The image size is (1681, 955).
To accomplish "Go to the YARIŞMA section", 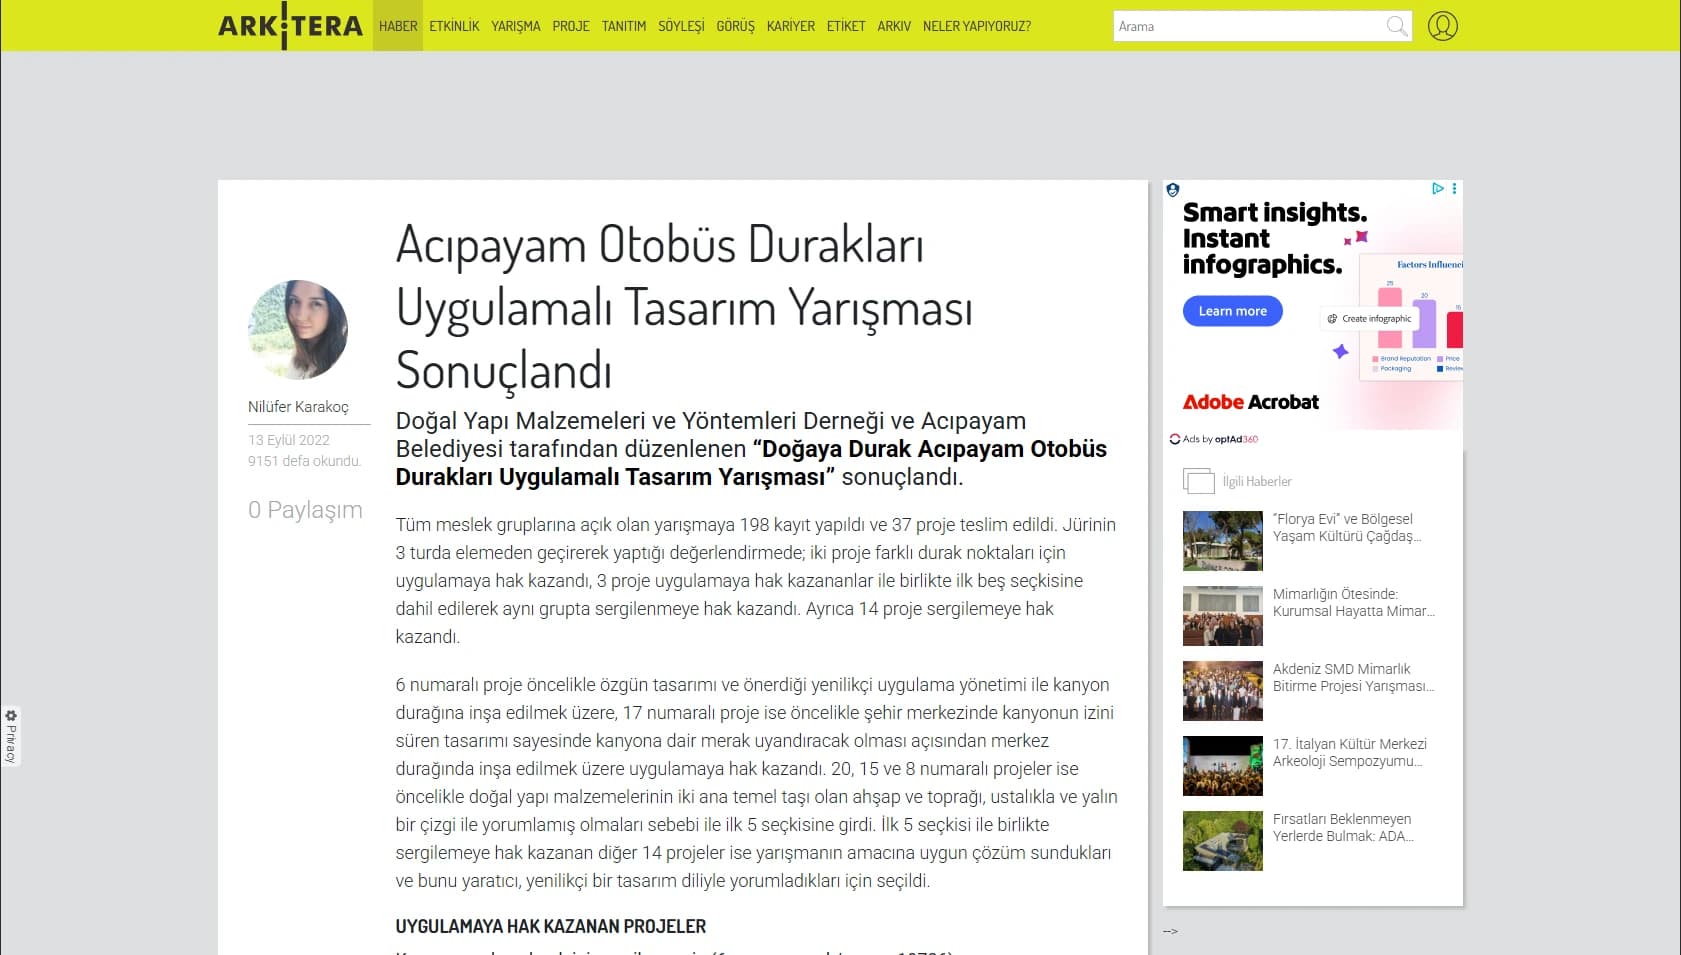I will (516, 26).
